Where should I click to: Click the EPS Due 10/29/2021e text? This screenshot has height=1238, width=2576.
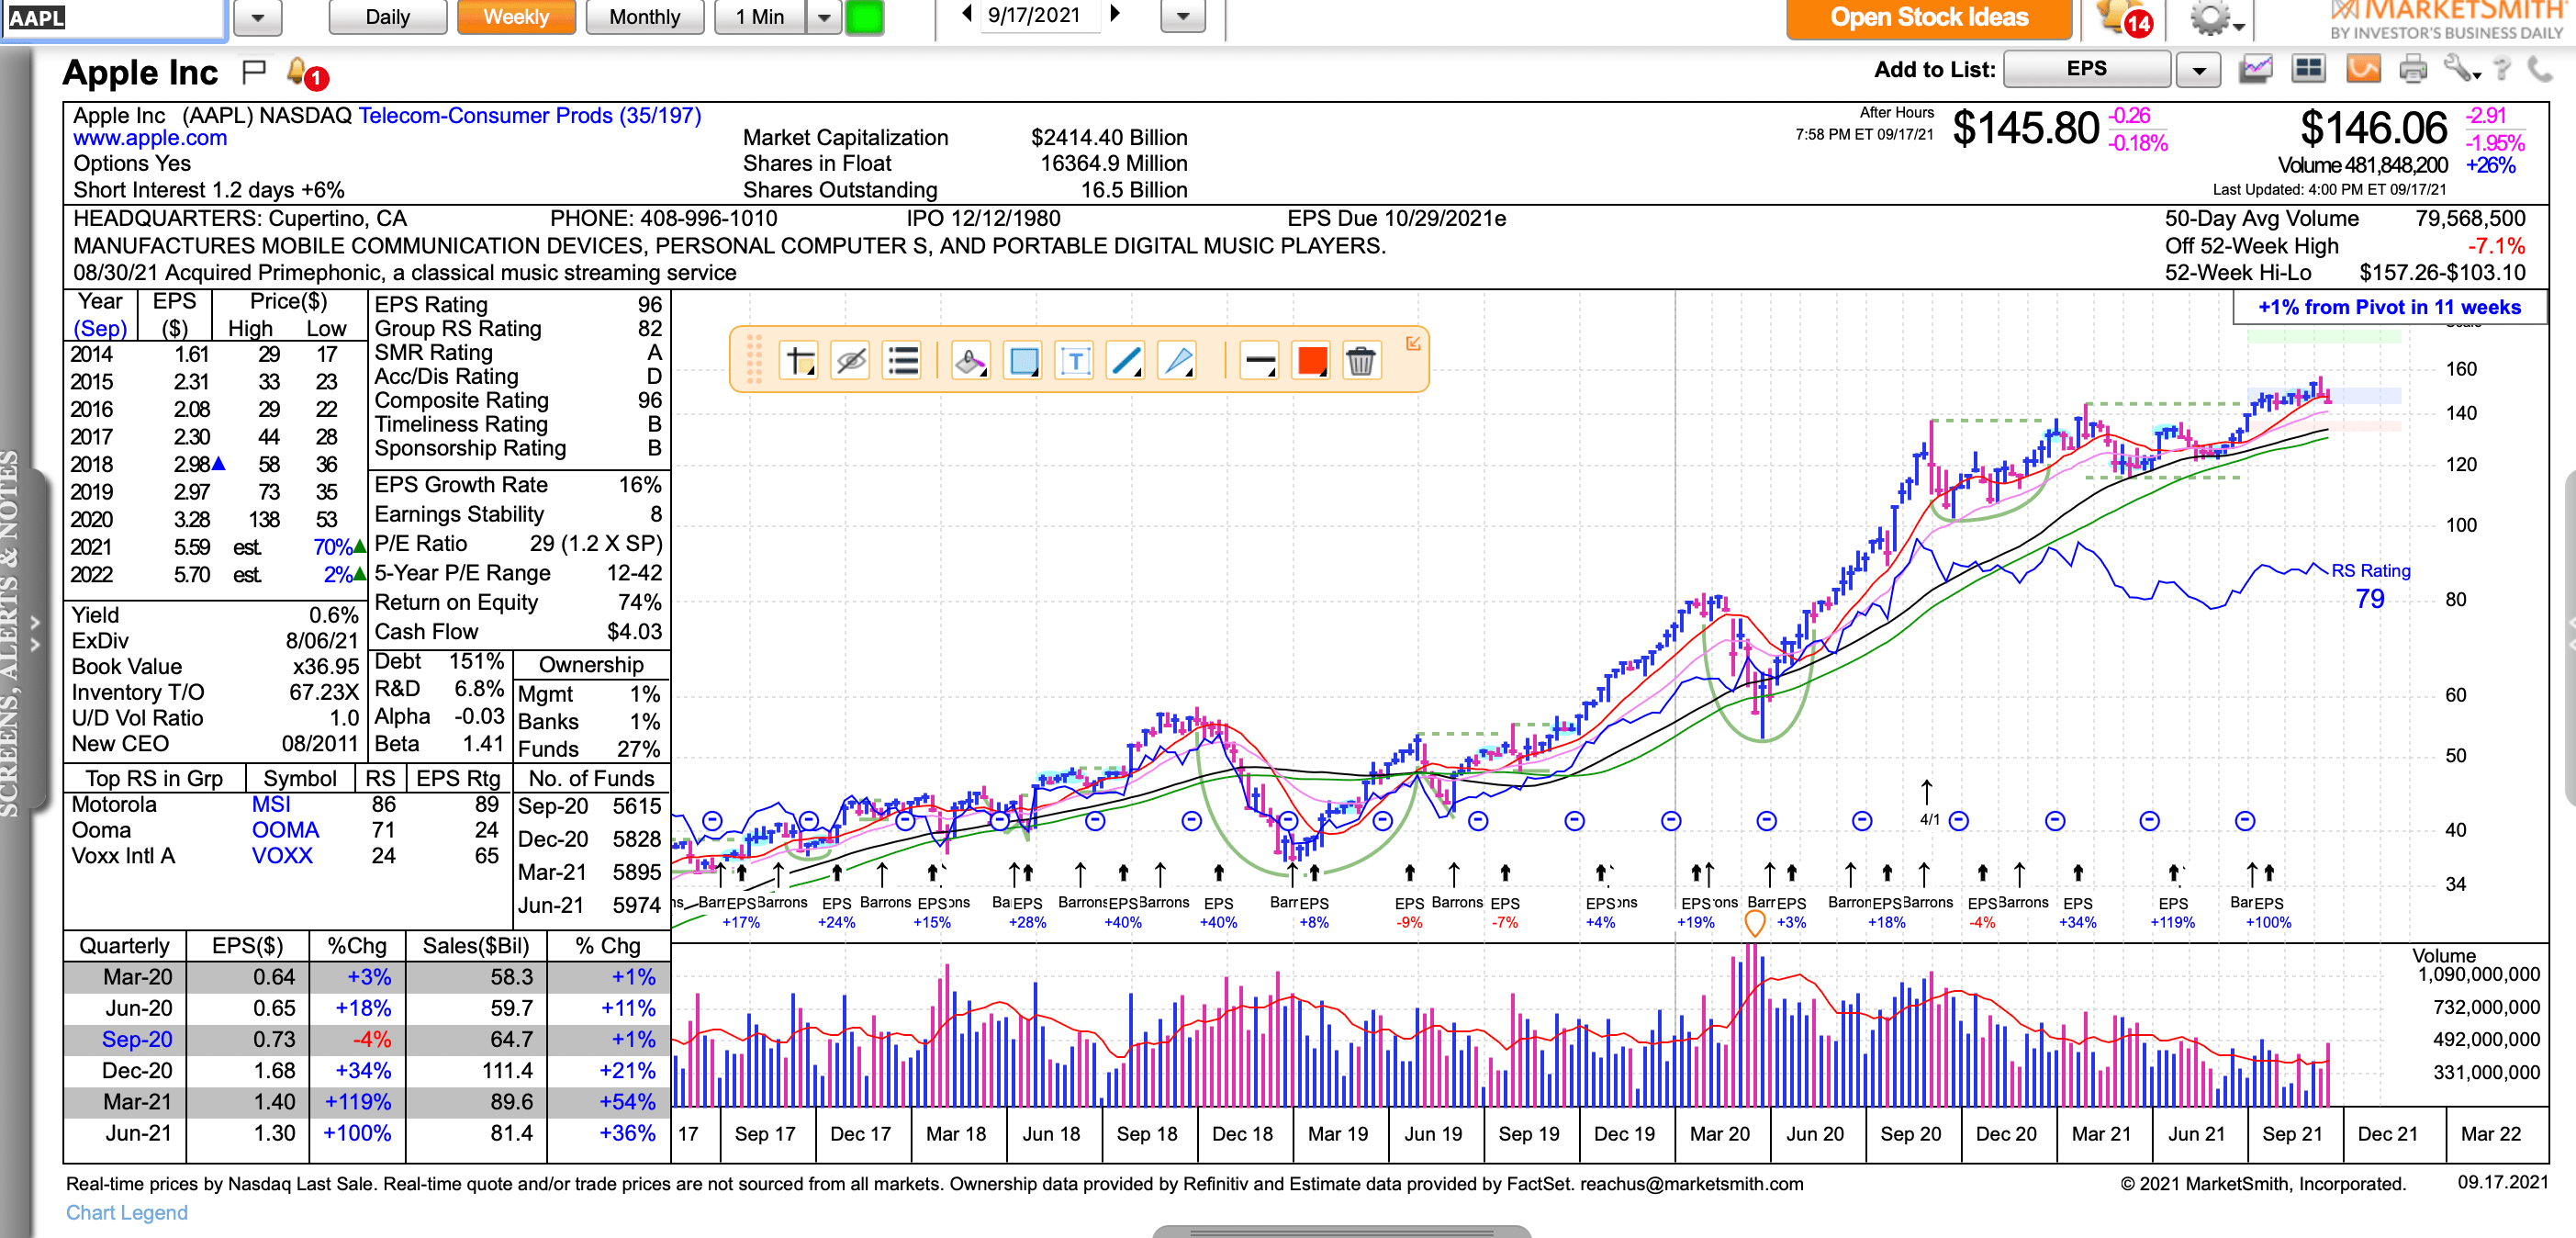(1396, 218)
